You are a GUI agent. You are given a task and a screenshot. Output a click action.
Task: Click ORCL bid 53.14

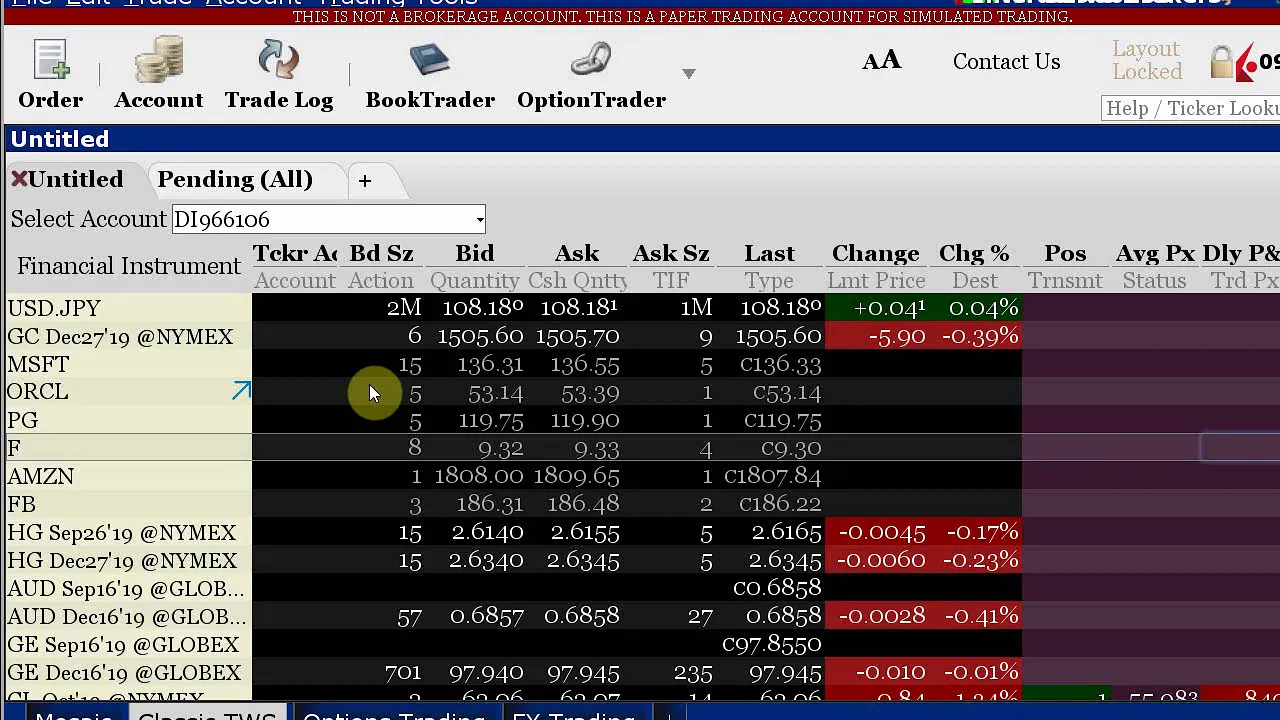pyautogui.click(x=495, y=392)
